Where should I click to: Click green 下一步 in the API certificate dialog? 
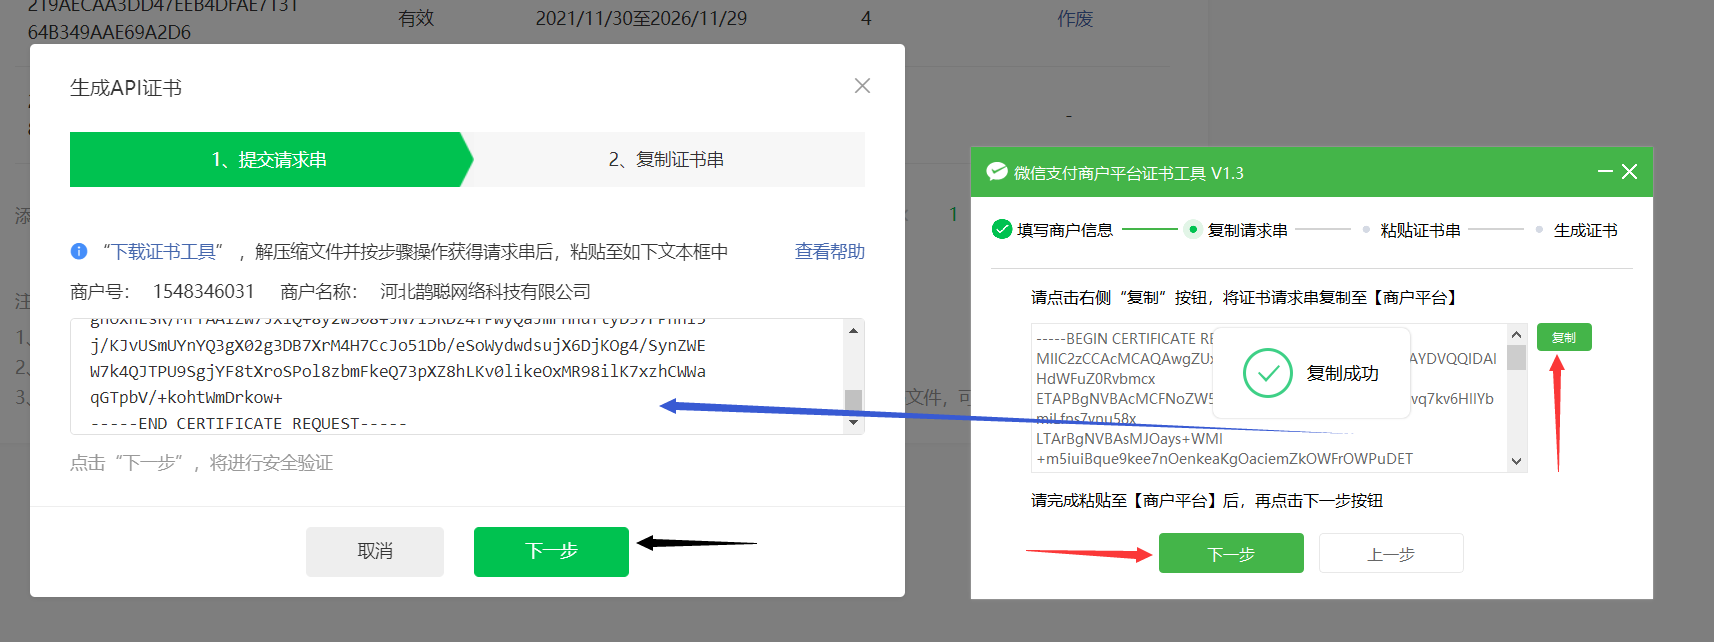pos(551,551)
